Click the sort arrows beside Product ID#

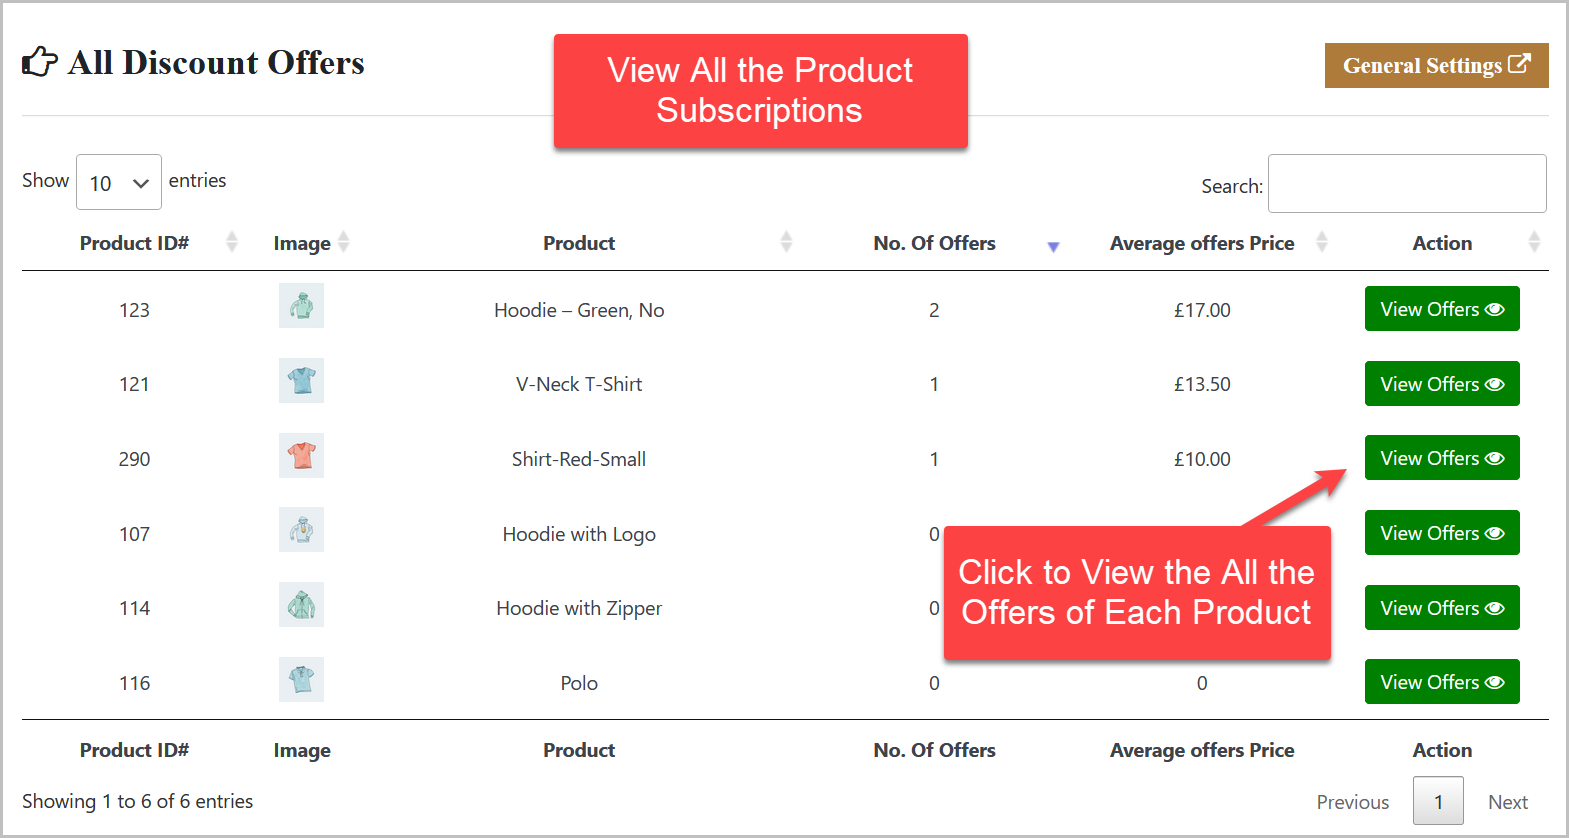click(x=231, y=242)
